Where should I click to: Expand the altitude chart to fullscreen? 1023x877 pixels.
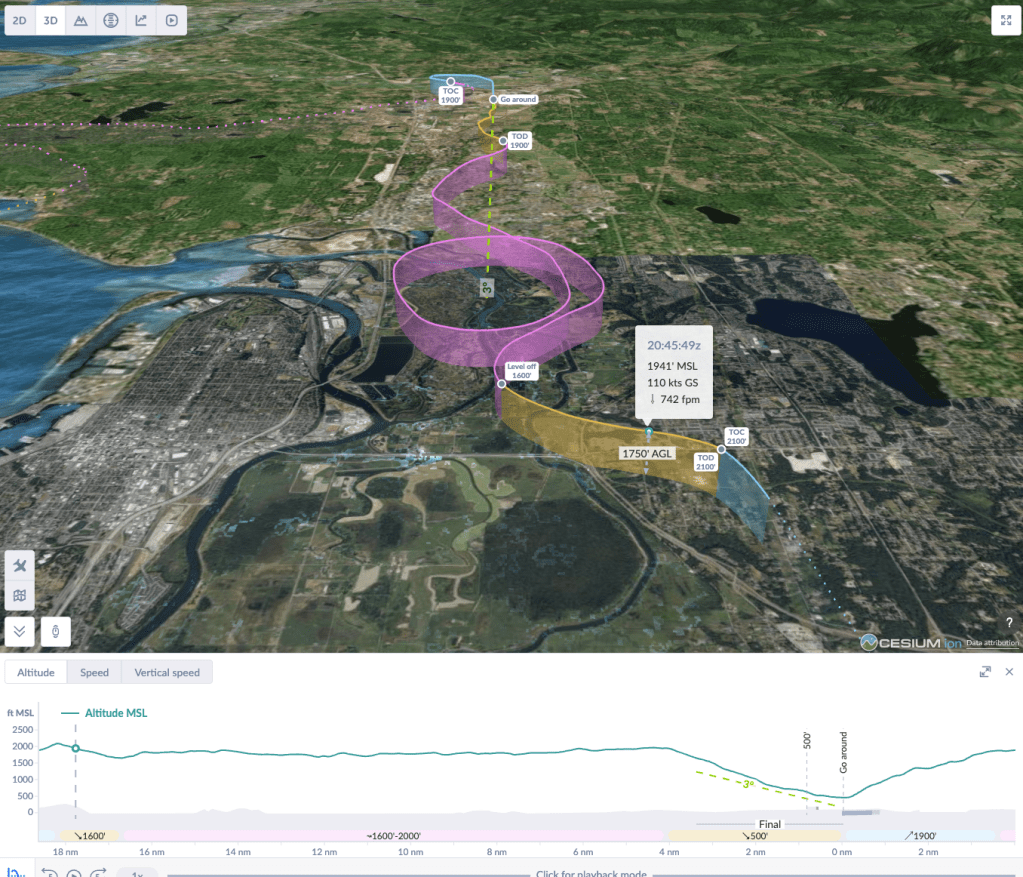(984, 672)
